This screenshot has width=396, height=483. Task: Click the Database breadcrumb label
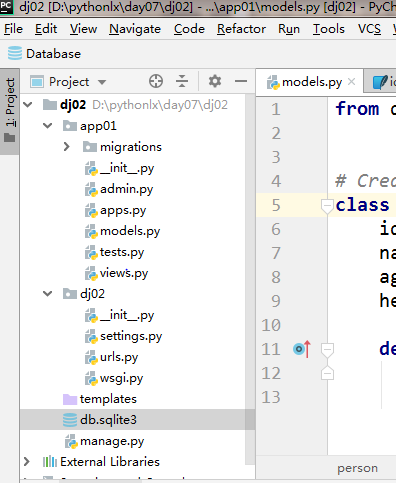click(x=53, y=54)
